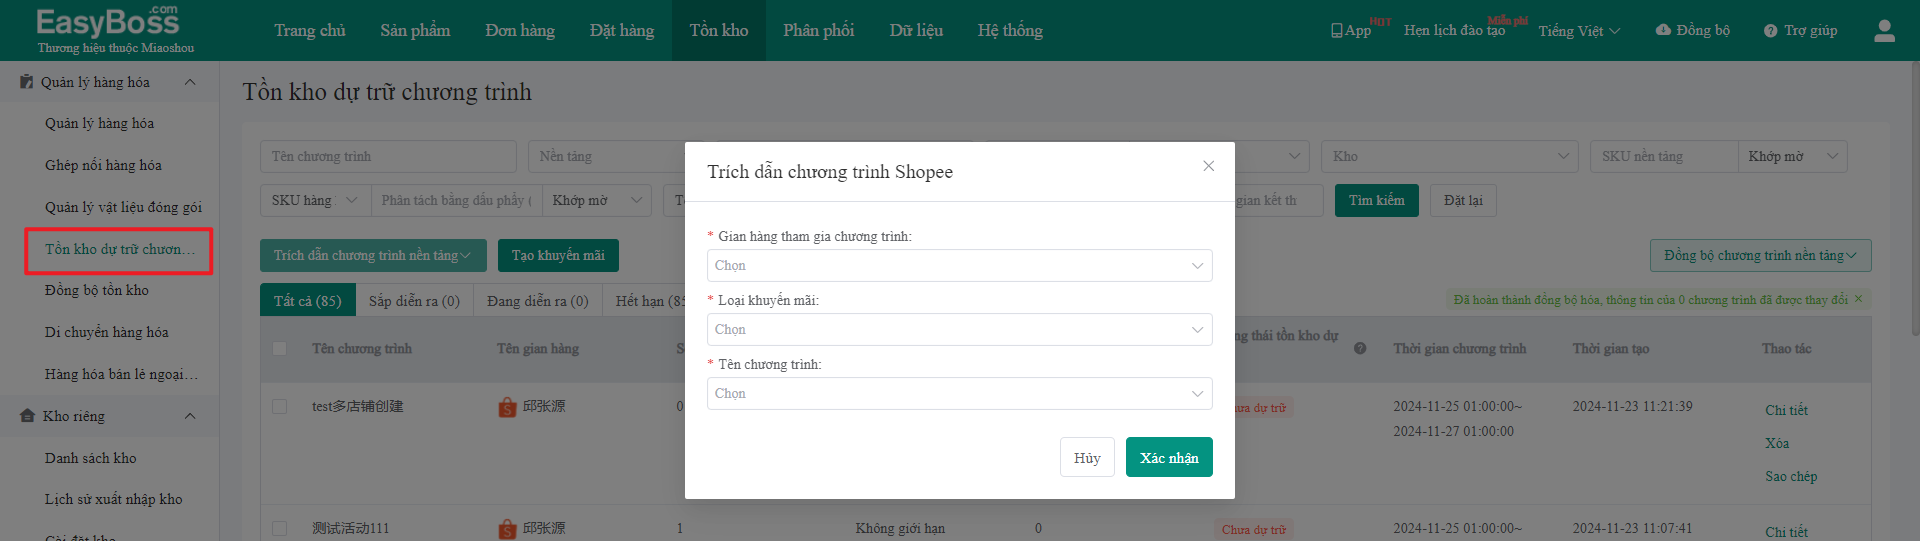Image resolution: width=1920 pixels, height=541 pixels.
Task: Open the Dữ liệu menu
Action: pyautogui.click(x=916, y=30)
